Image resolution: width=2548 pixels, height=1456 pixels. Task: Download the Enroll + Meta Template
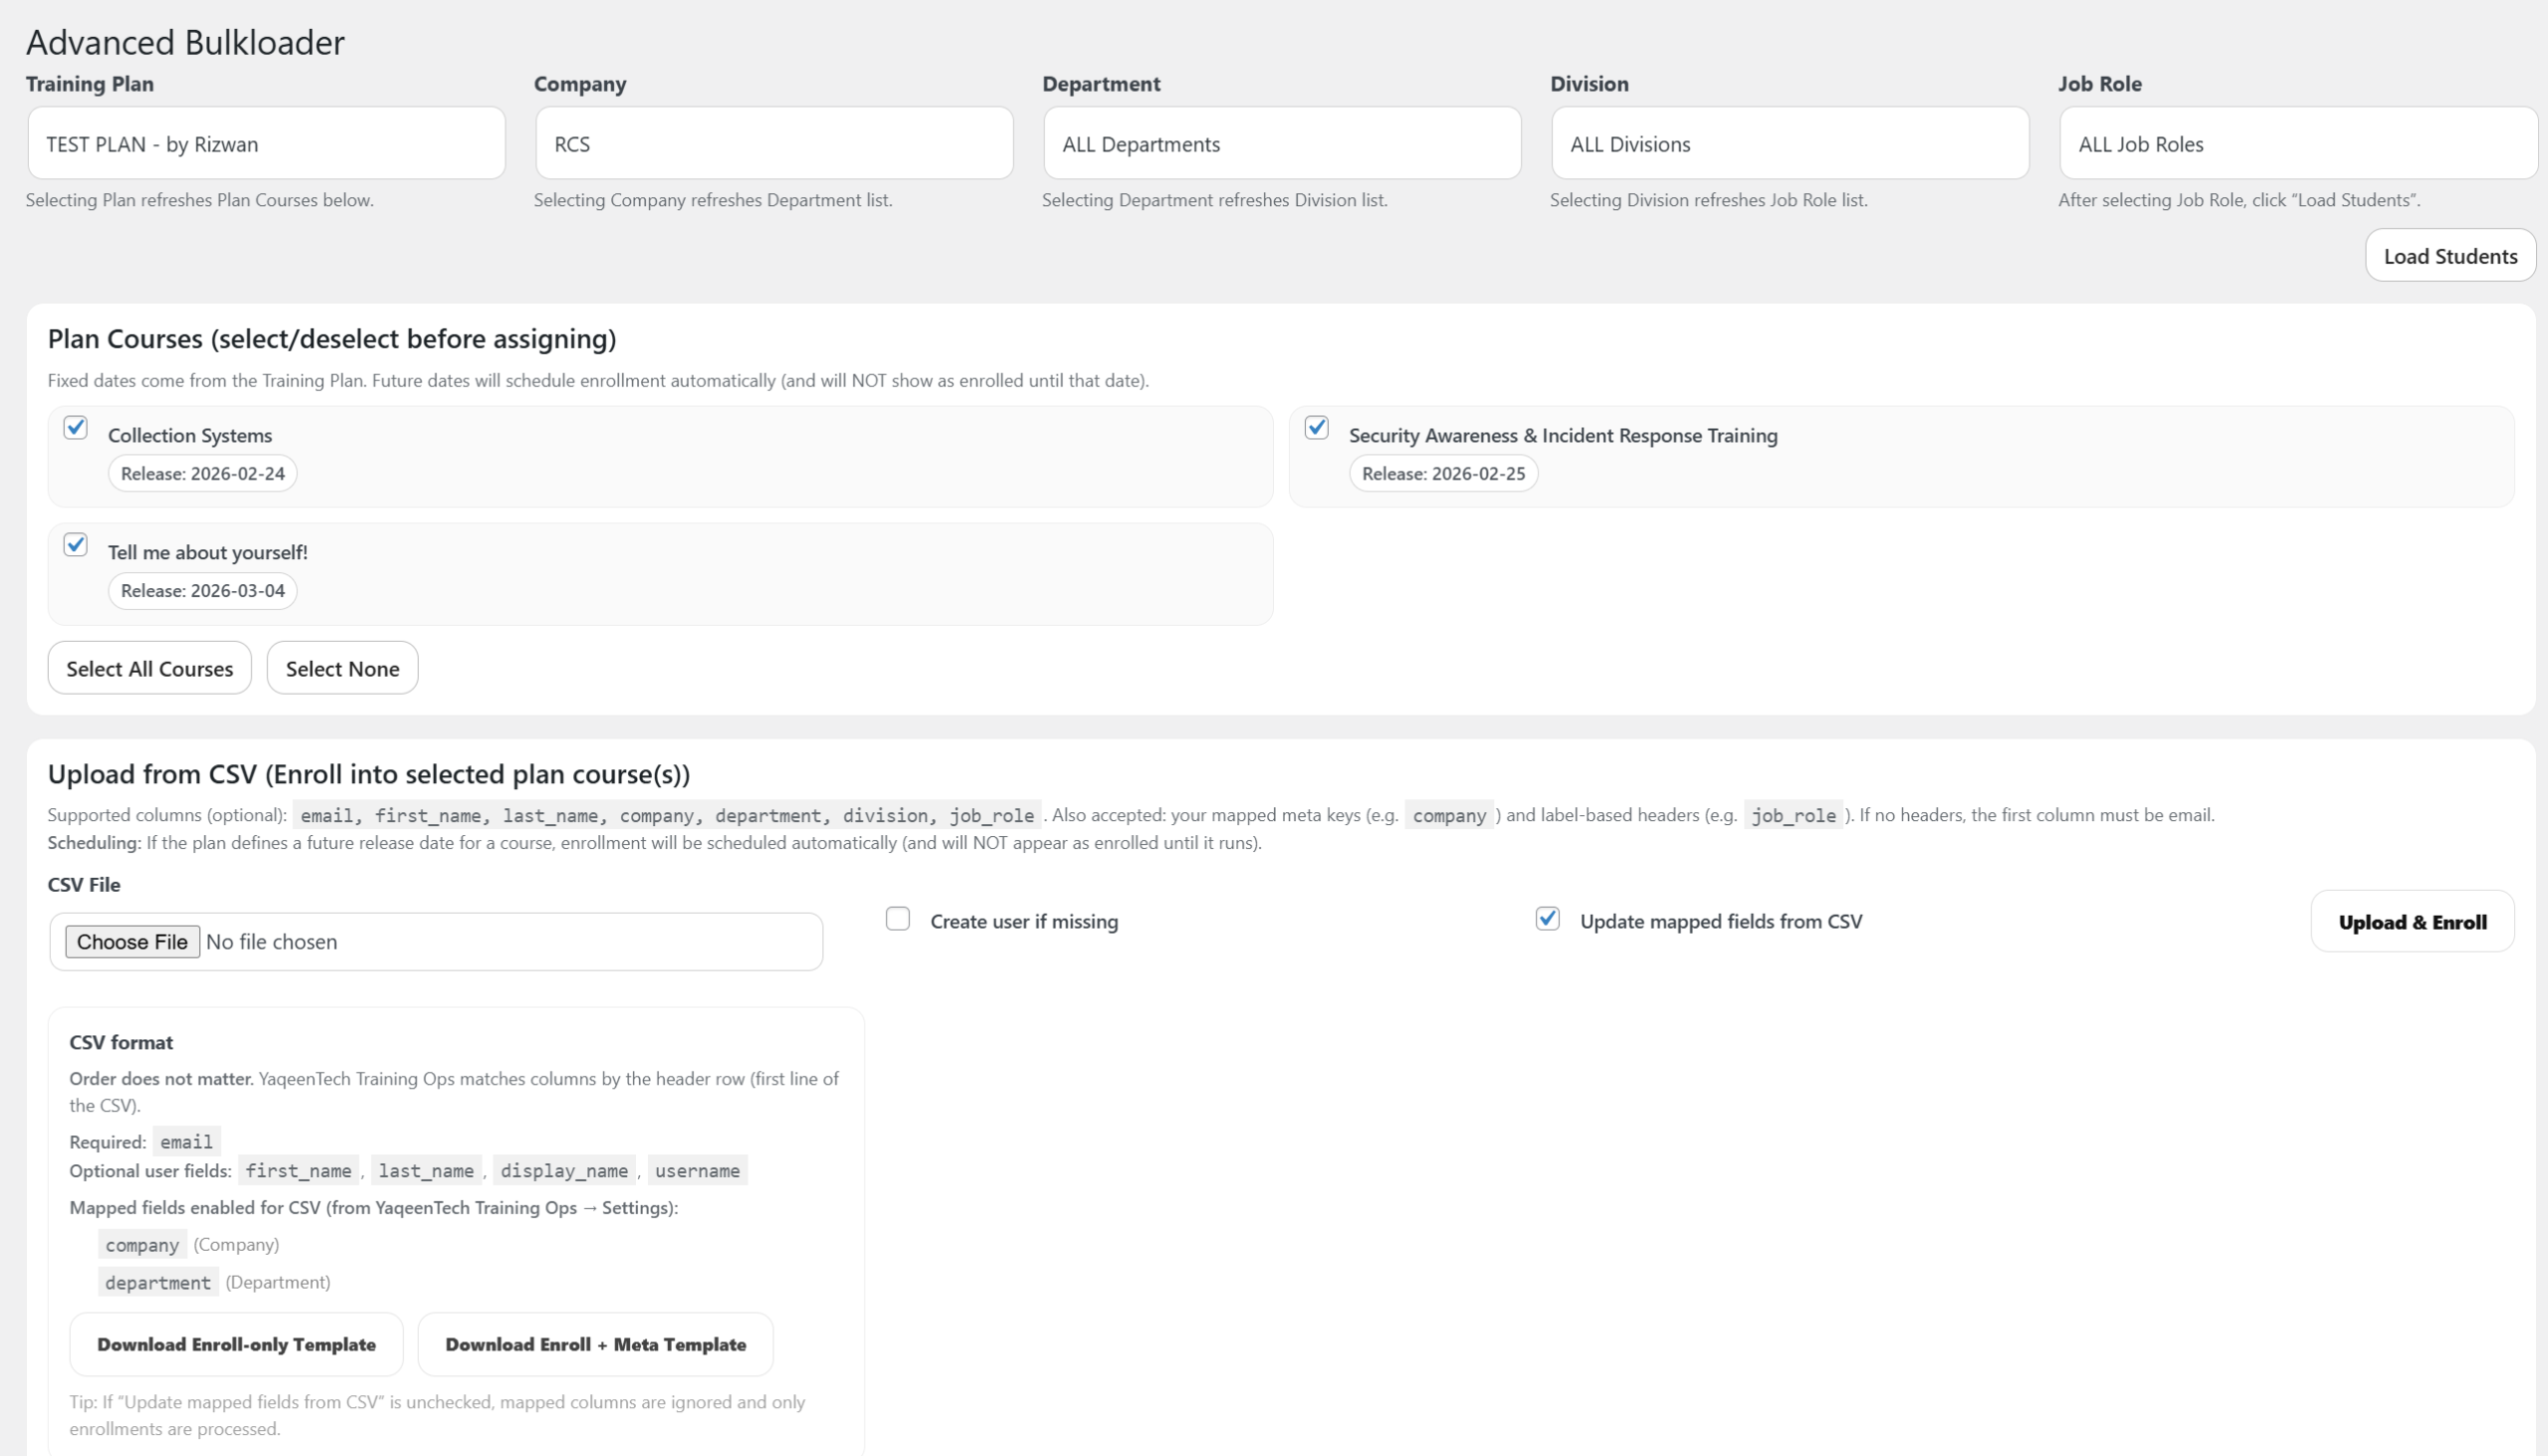[x=595, y=1345]
